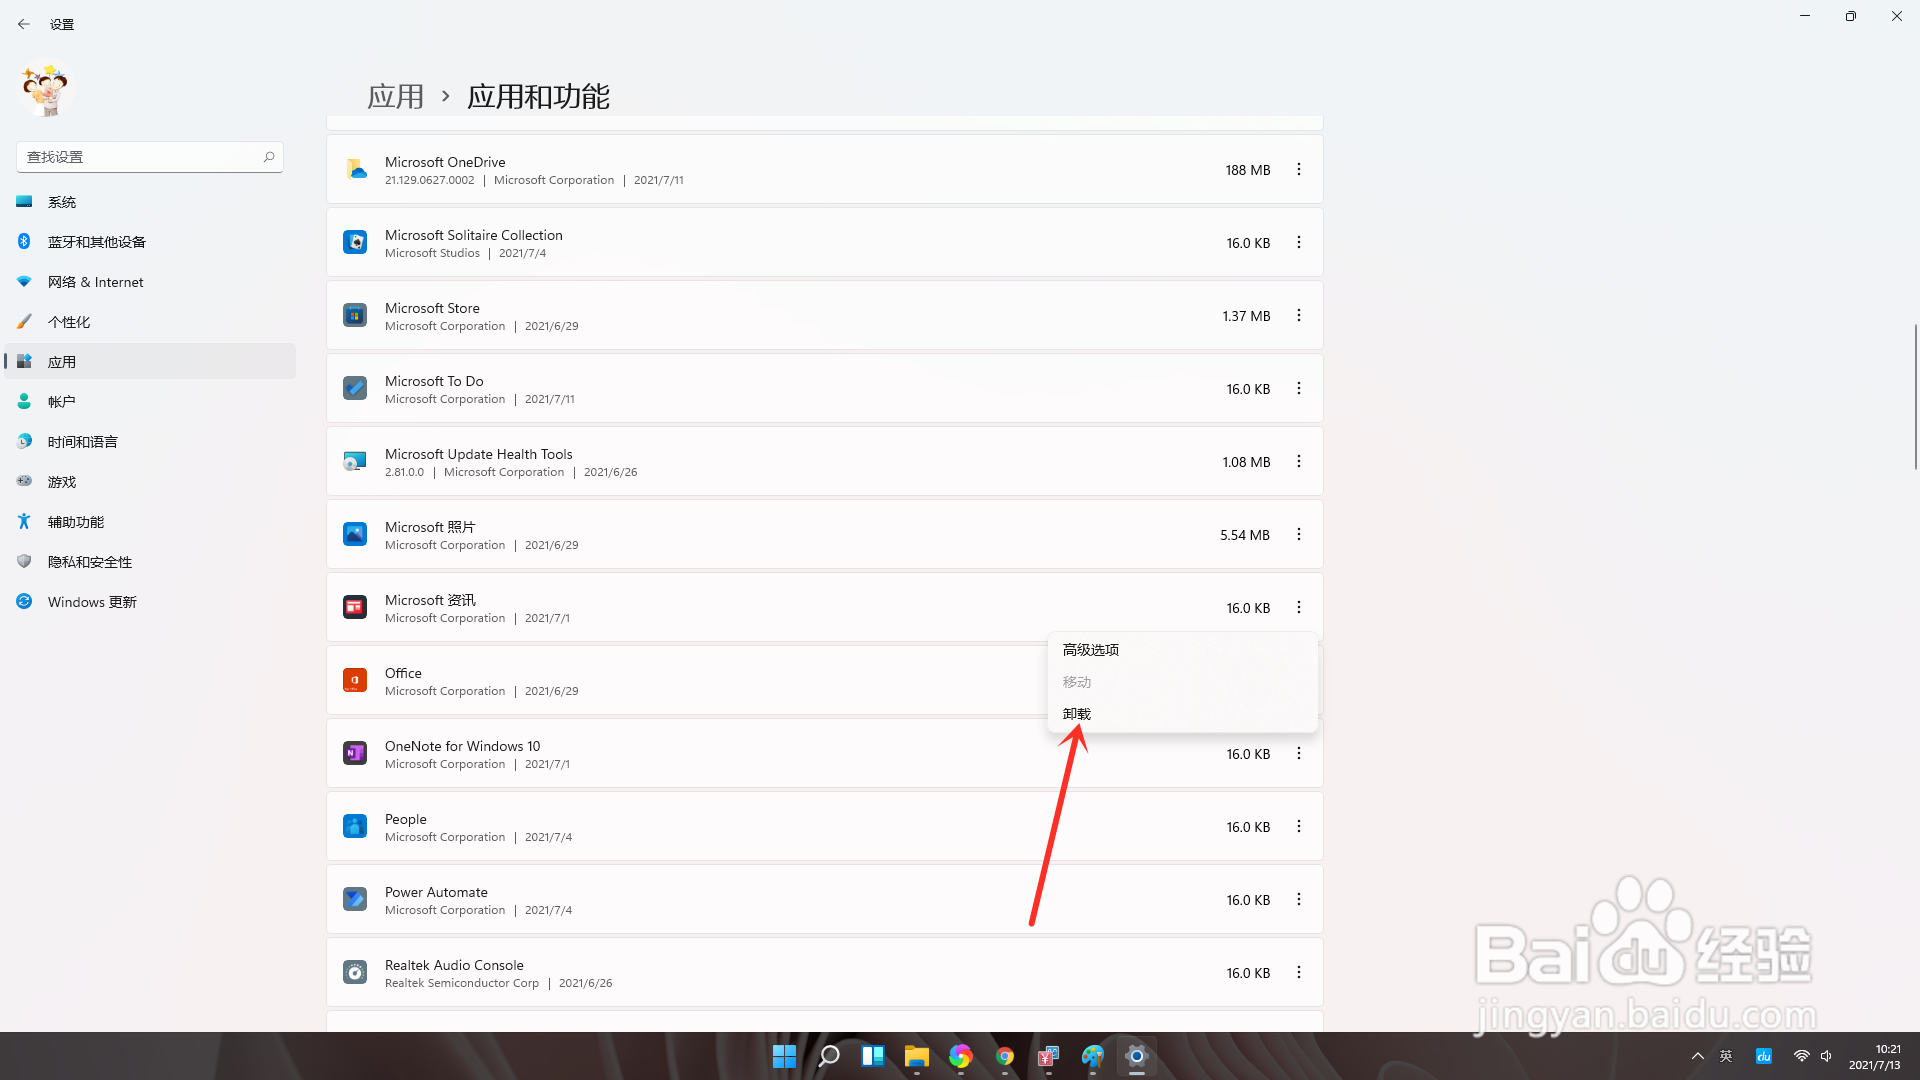Click the volume speaker tray icon
1920x1080 pixels.
click(1826, 1056)
